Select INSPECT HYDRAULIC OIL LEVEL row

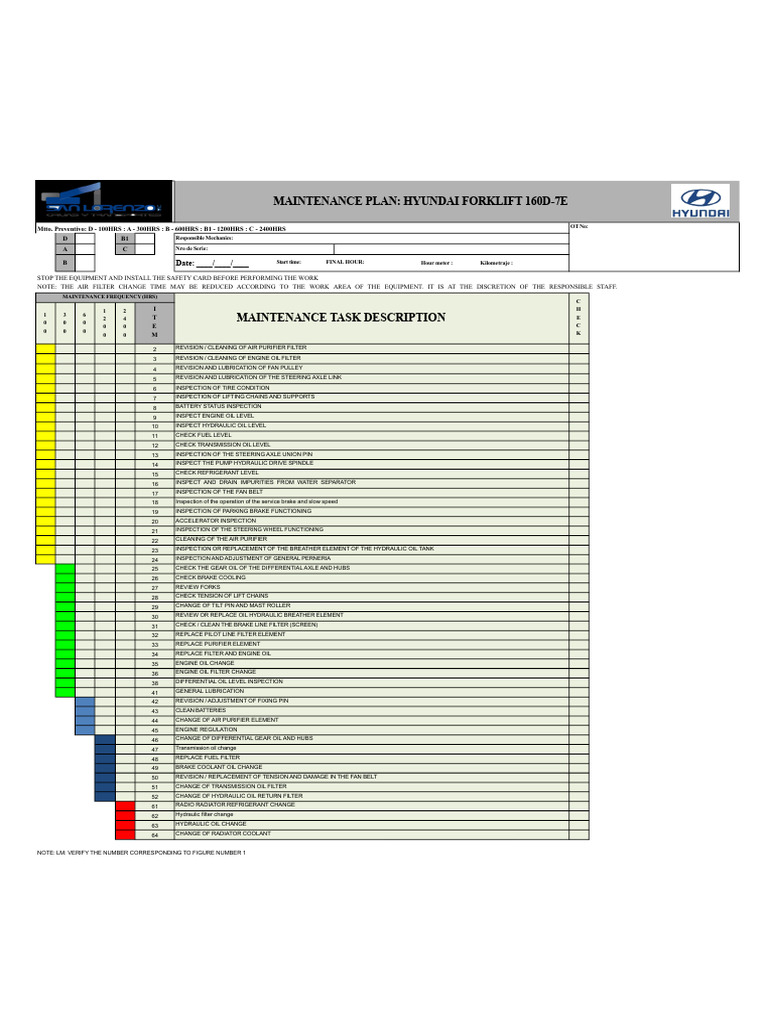coord(372,425)
